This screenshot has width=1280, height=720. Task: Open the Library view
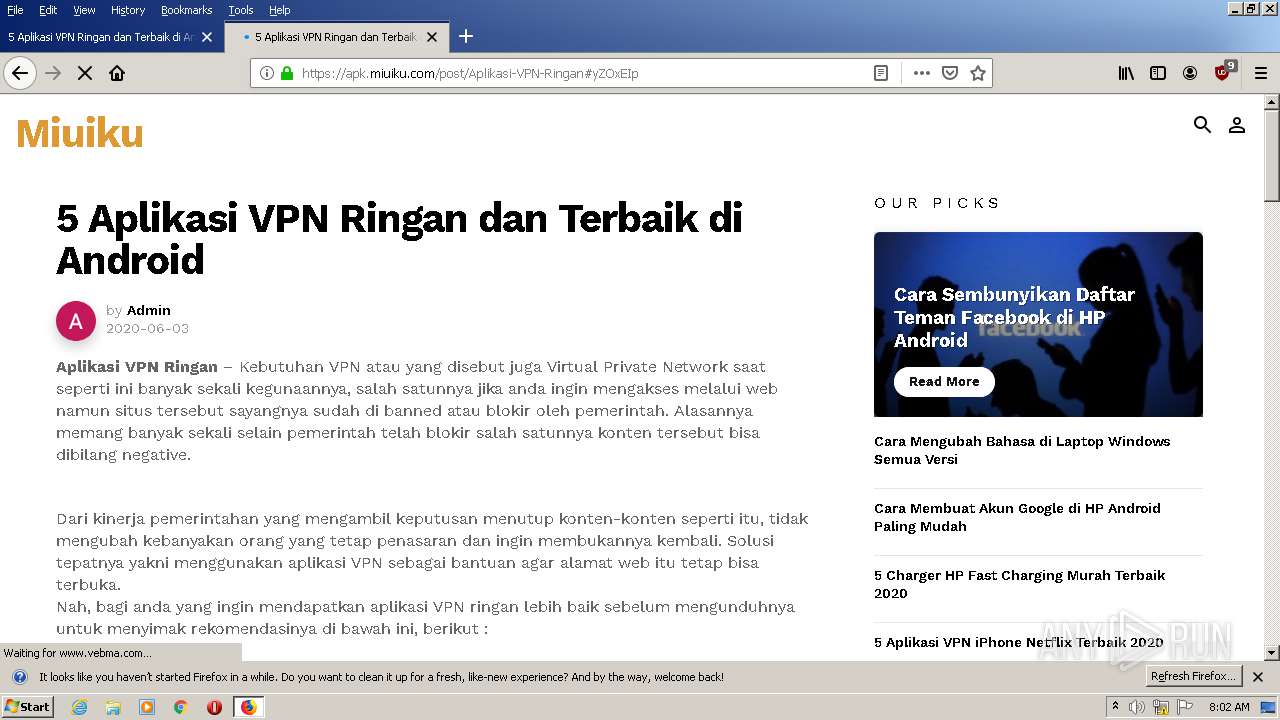(x=1126, y=73)
